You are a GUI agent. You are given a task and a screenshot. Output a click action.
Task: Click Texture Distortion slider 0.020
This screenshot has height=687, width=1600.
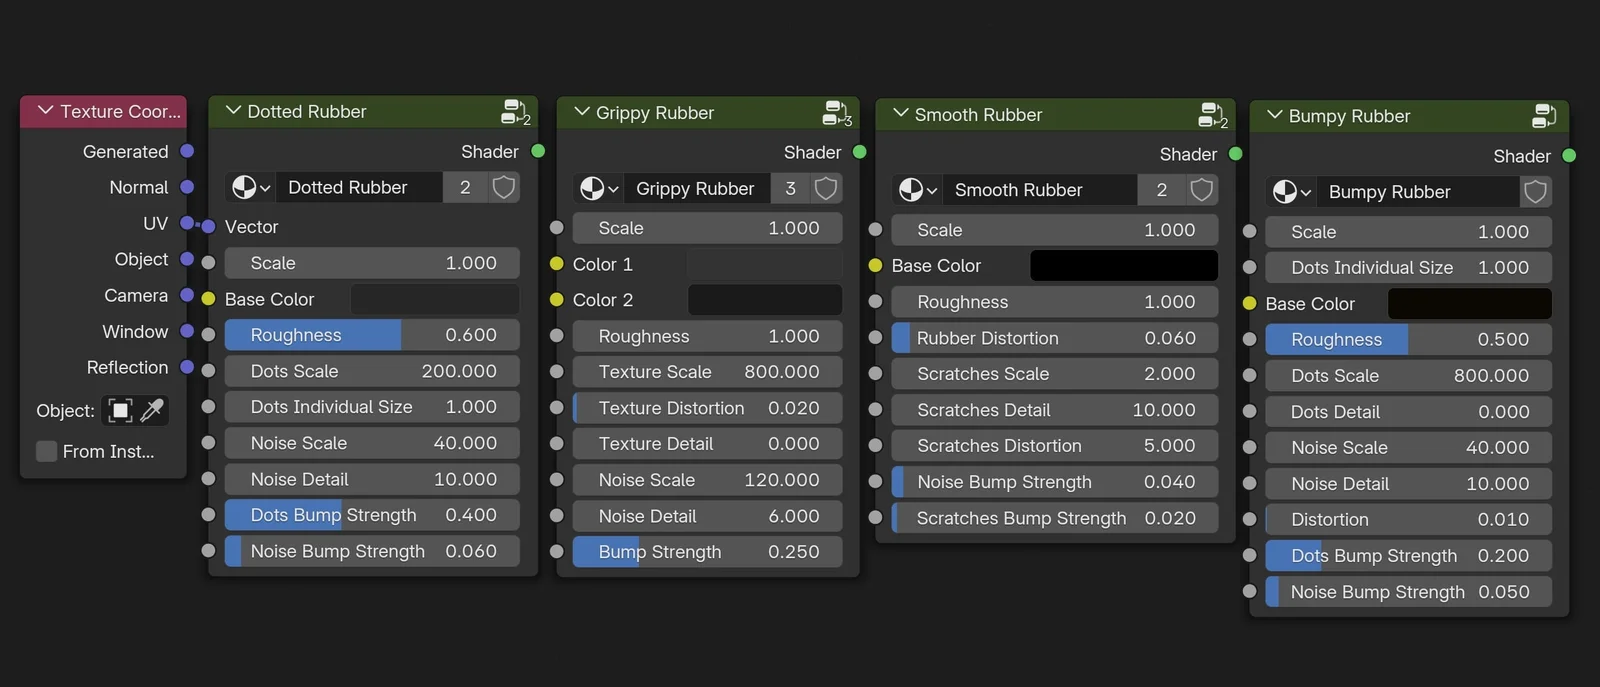(x=707, y=408)
